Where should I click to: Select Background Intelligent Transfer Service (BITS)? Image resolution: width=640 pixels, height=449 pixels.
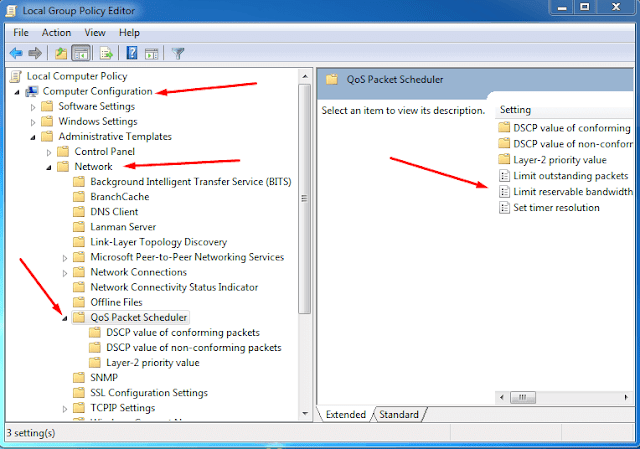191,182
